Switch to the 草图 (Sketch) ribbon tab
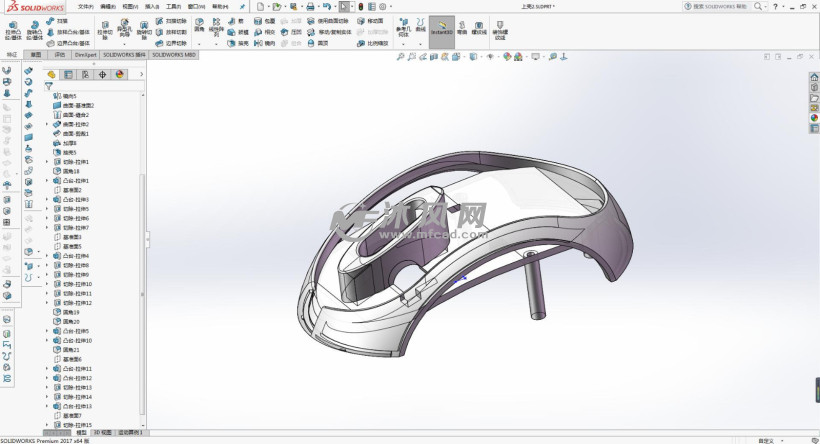The width and height of the screenshot is (820, 444). (x=36, y=54)
